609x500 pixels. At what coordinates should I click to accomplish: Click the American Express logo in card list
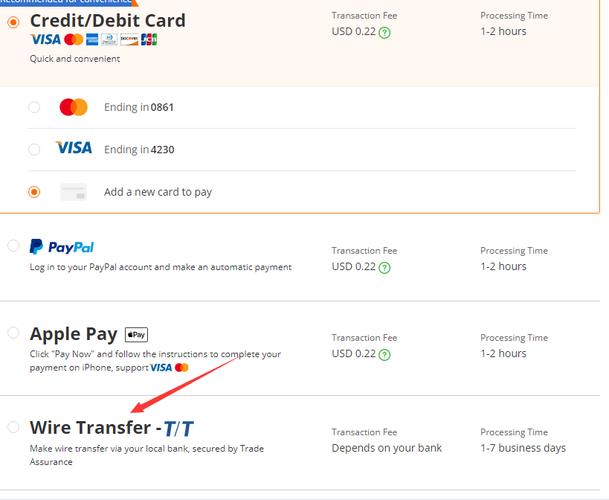pyautogui.click(x=92, y=39)
